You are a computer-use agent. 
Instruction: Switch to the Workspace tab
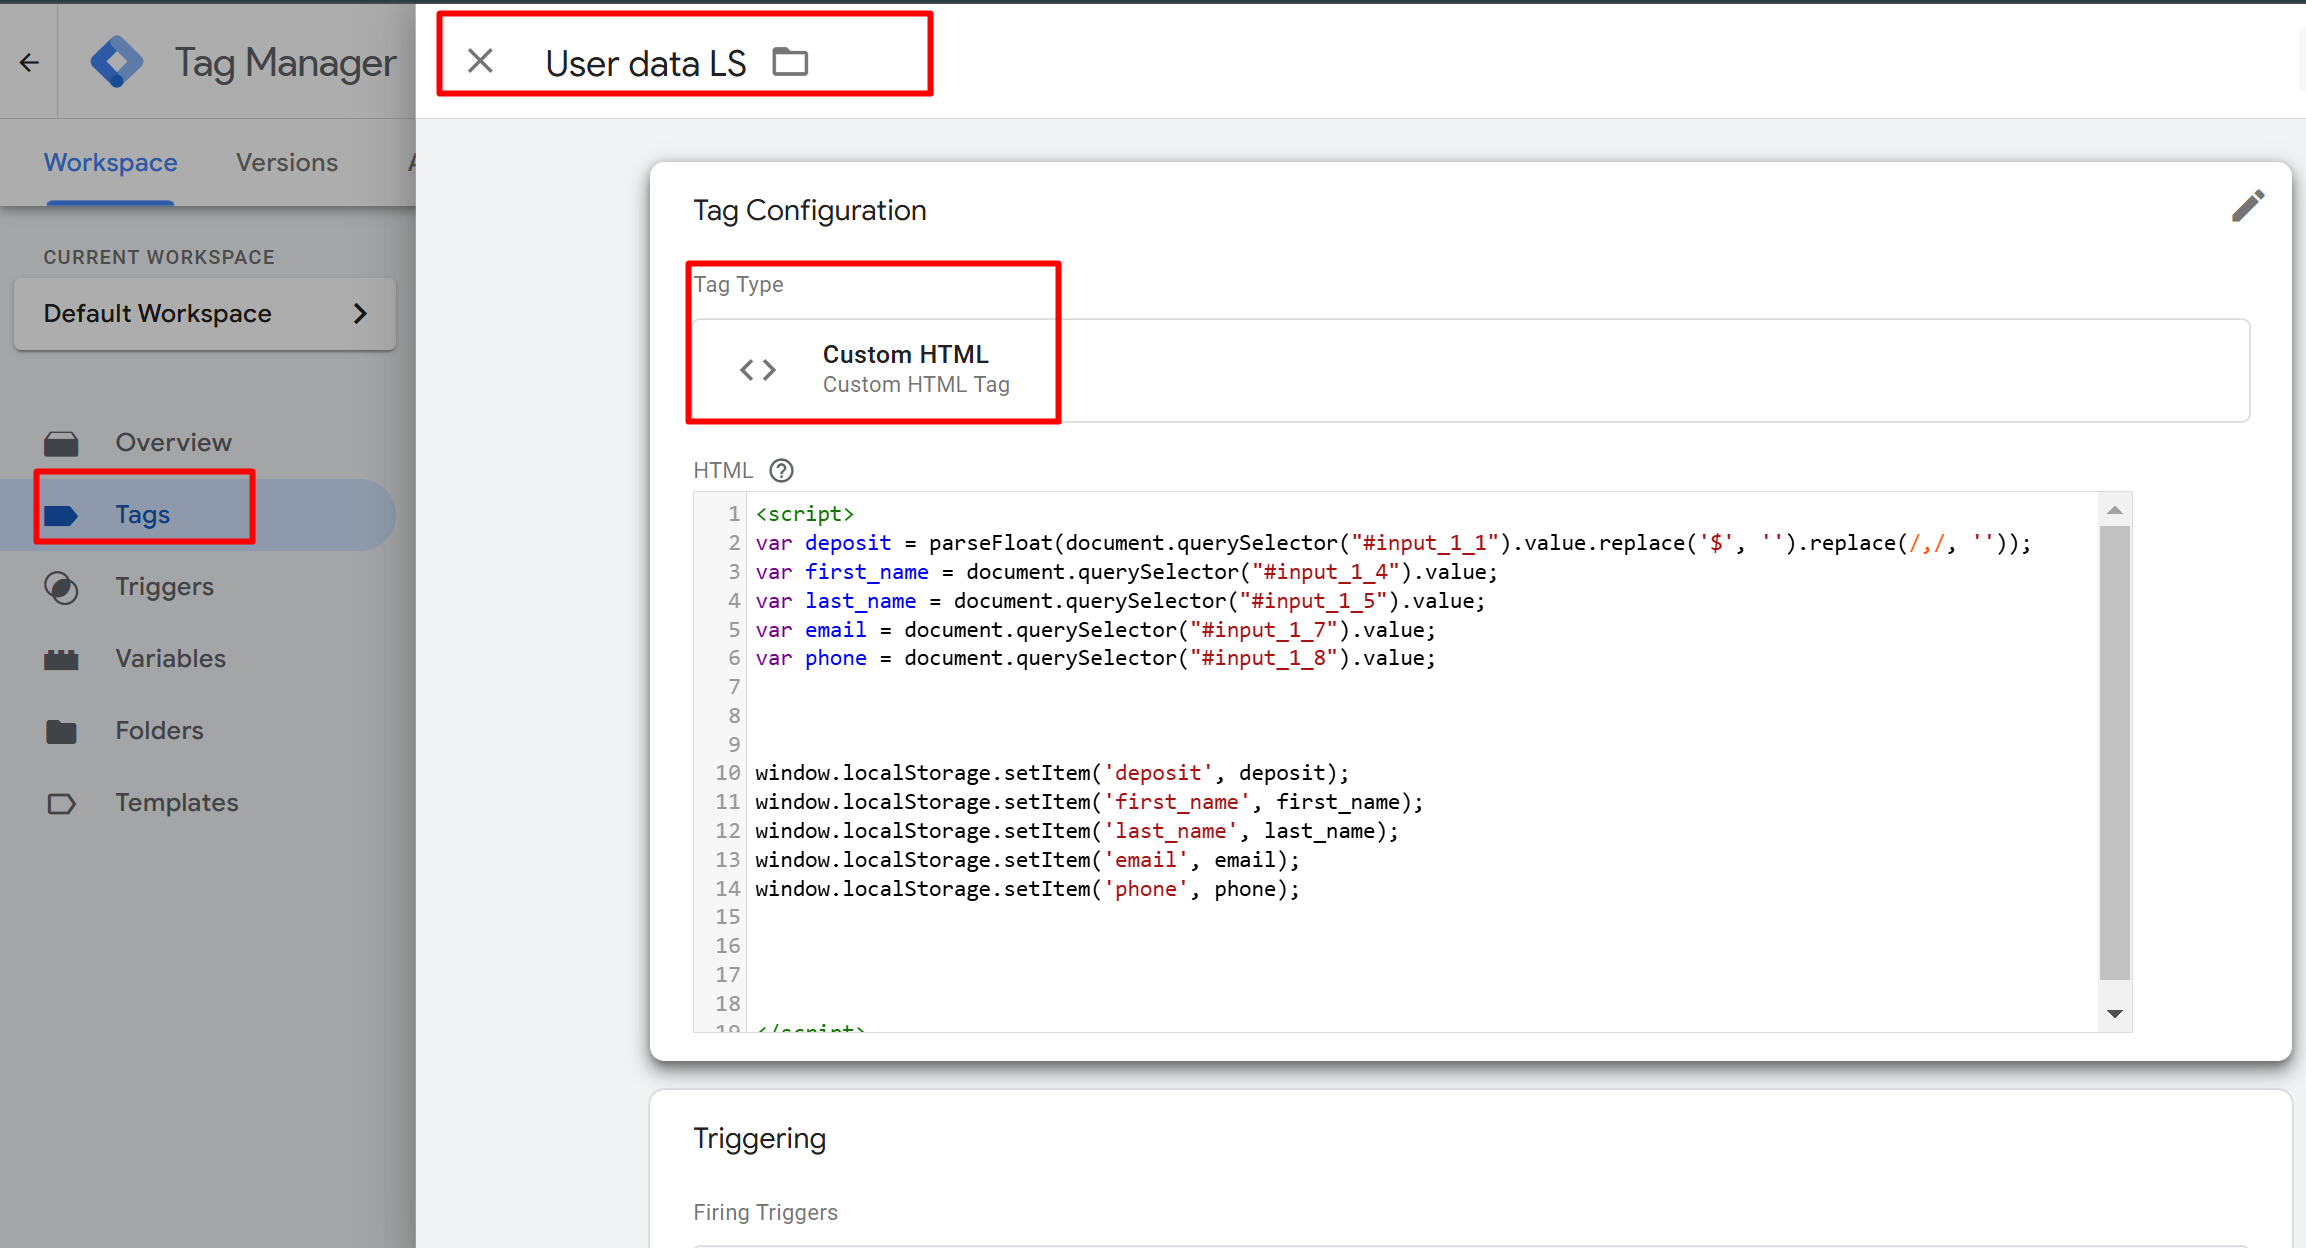point(110,162)
